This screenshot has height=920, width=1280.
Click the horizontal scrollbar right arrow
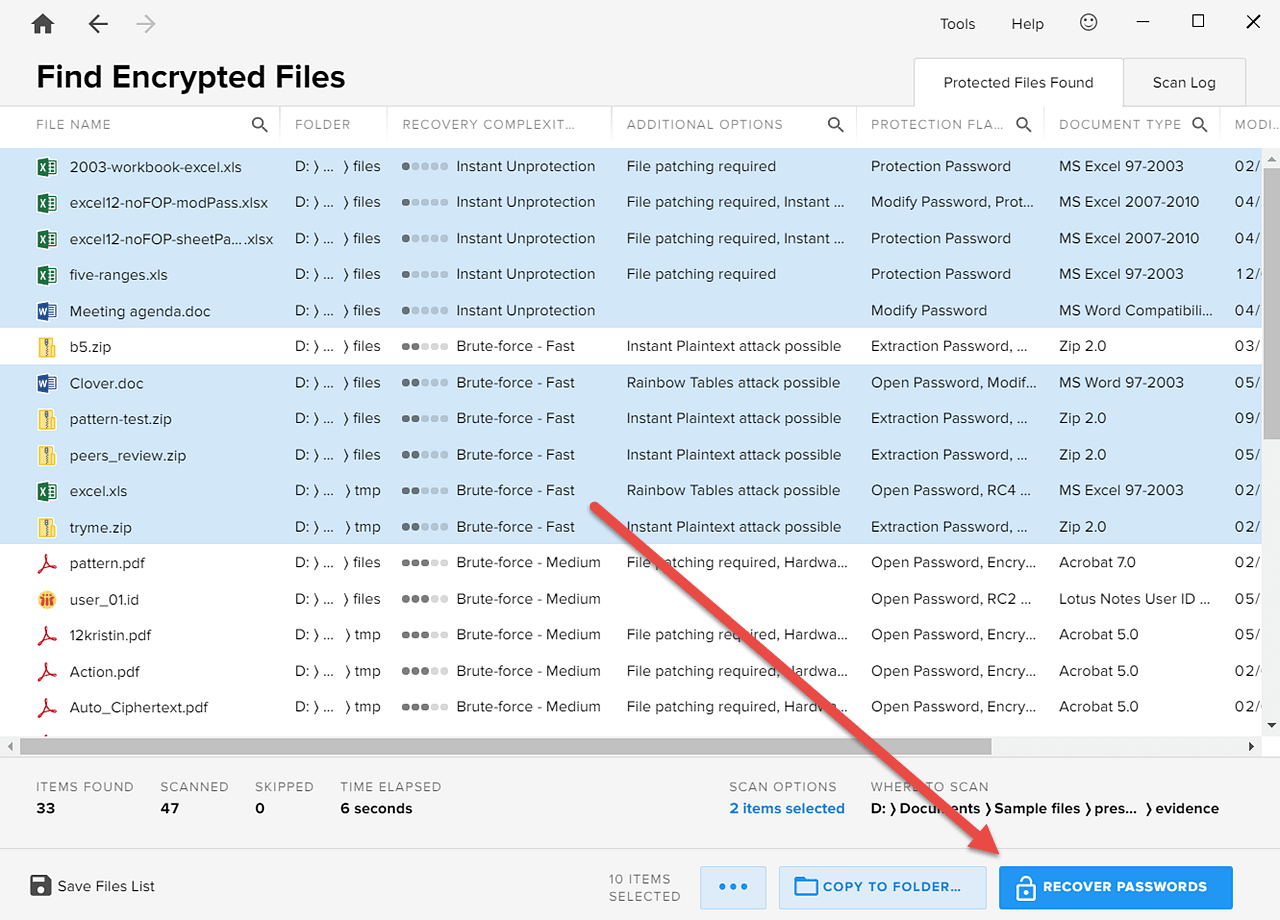pyautogui.click(x=1251, y=747)
